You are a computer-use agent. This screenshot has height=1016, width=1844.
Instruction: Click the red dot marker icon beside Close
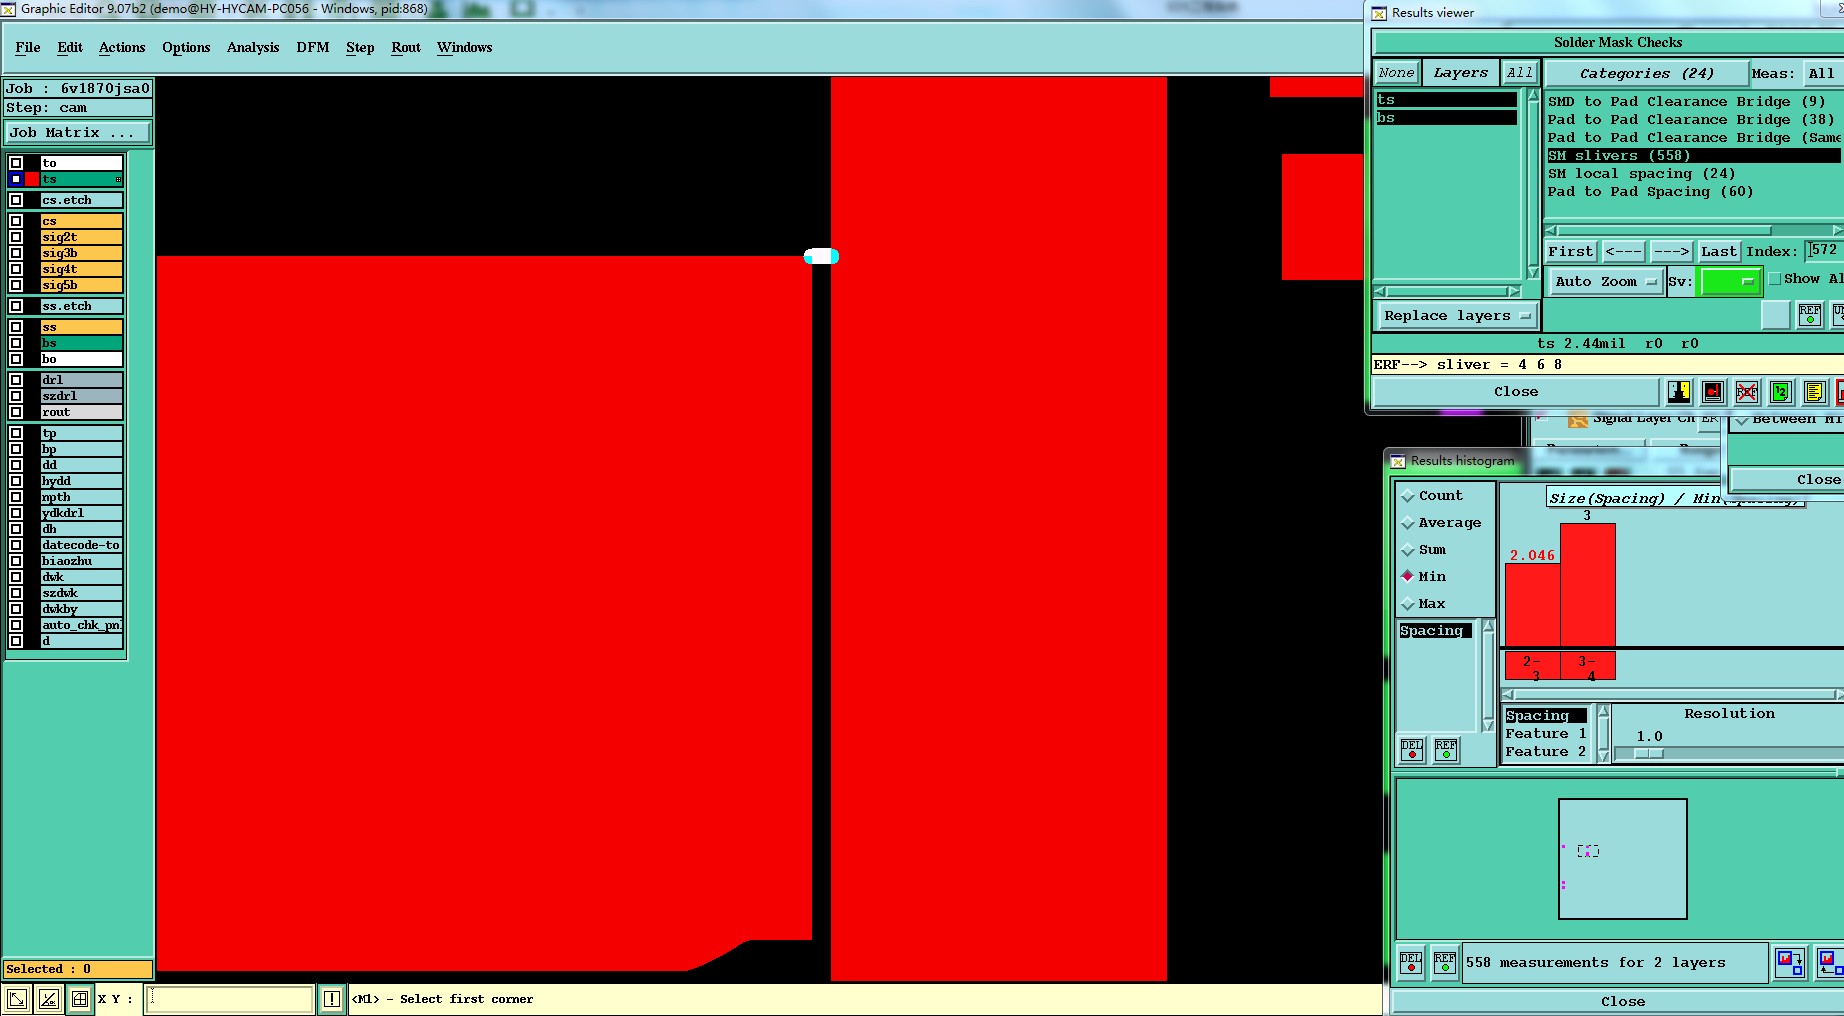[1713, 392]
